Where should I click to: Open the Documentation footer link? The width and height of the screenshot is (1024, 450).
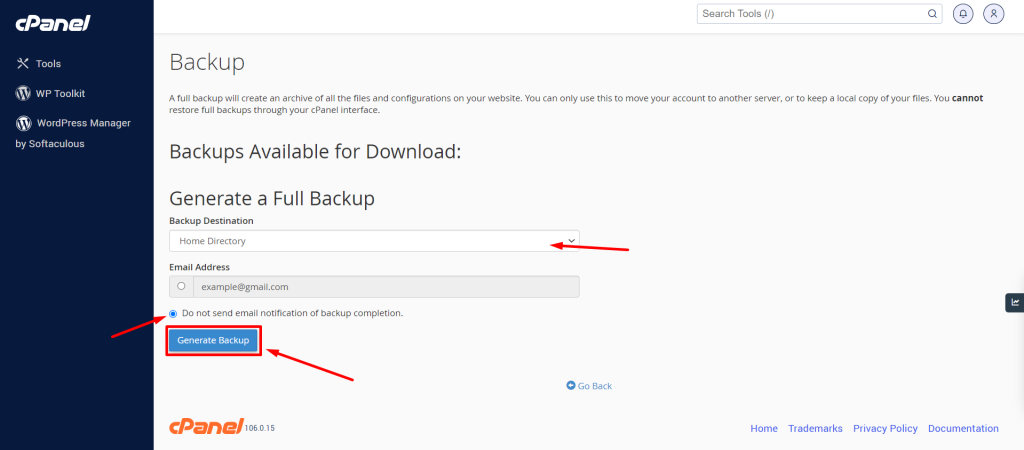point(963,428)
